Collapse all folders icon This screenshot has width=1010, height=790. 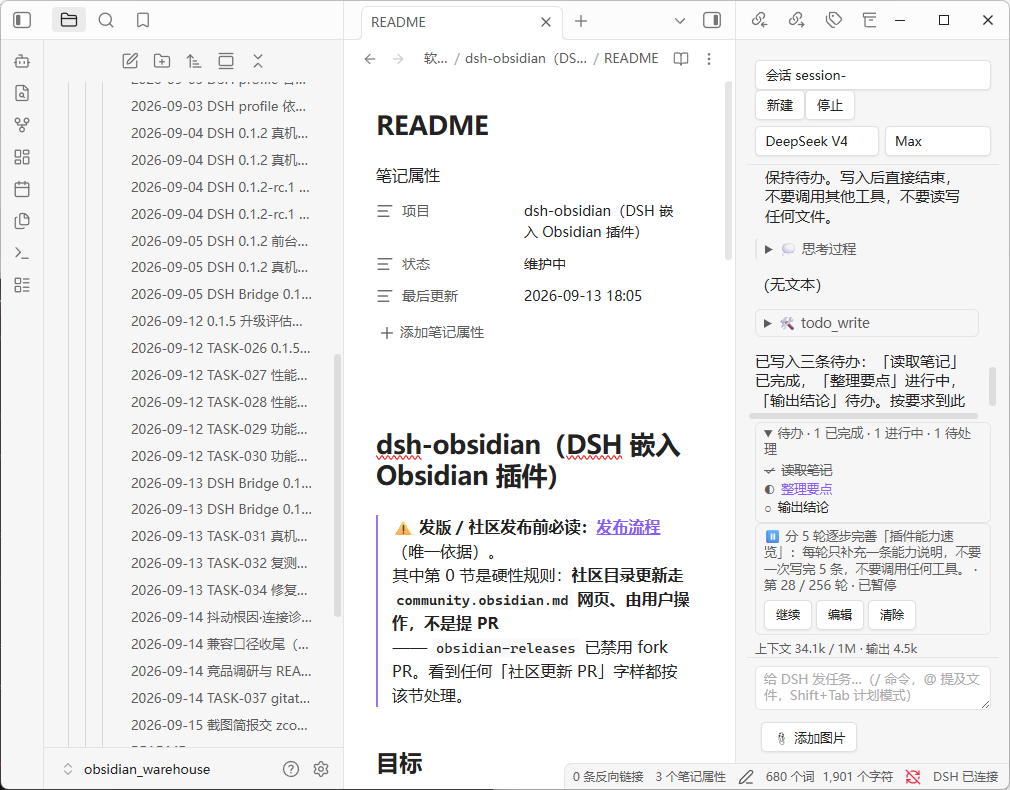[x=258, y=61]
